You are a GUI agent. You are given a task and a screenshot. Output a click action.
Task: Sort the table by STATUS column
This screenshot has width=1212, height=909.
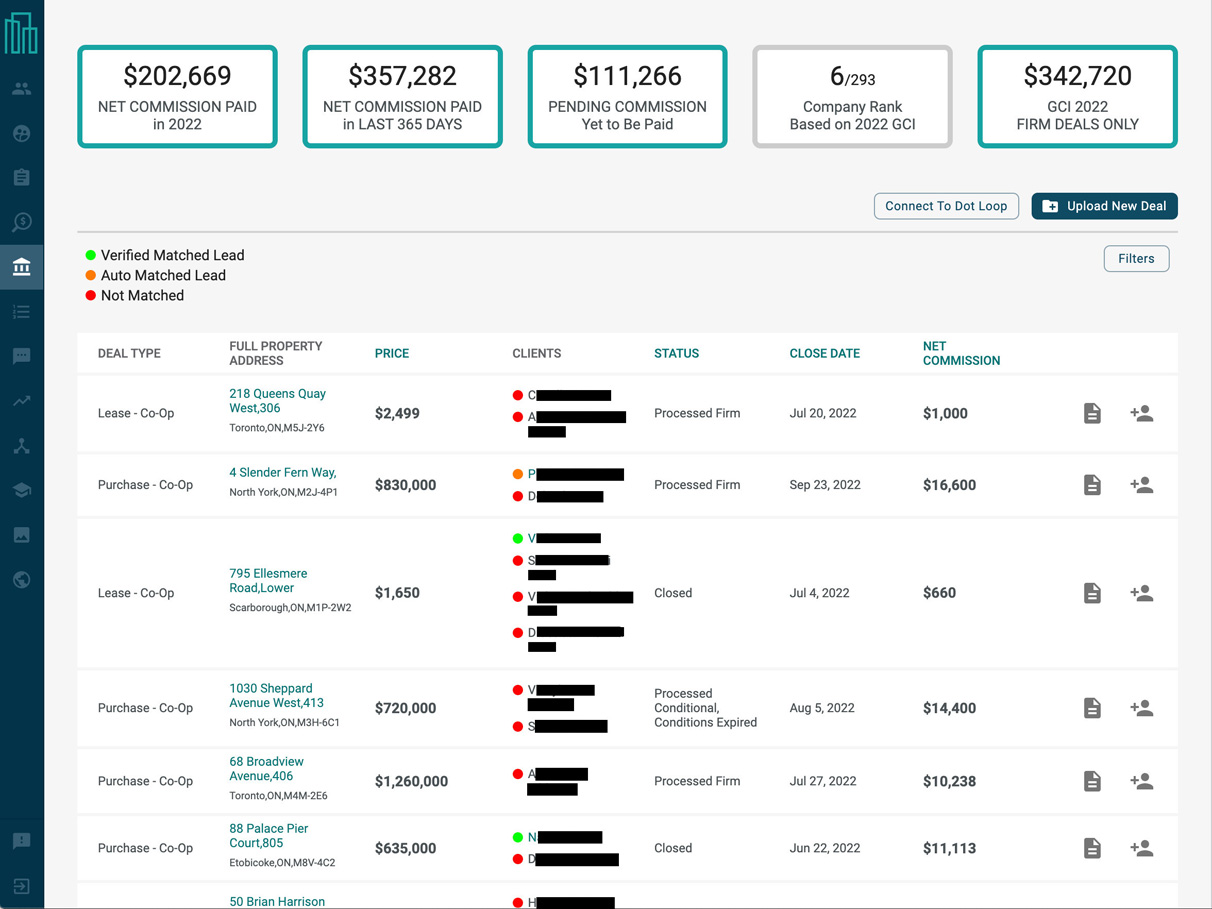pos(676,354)
